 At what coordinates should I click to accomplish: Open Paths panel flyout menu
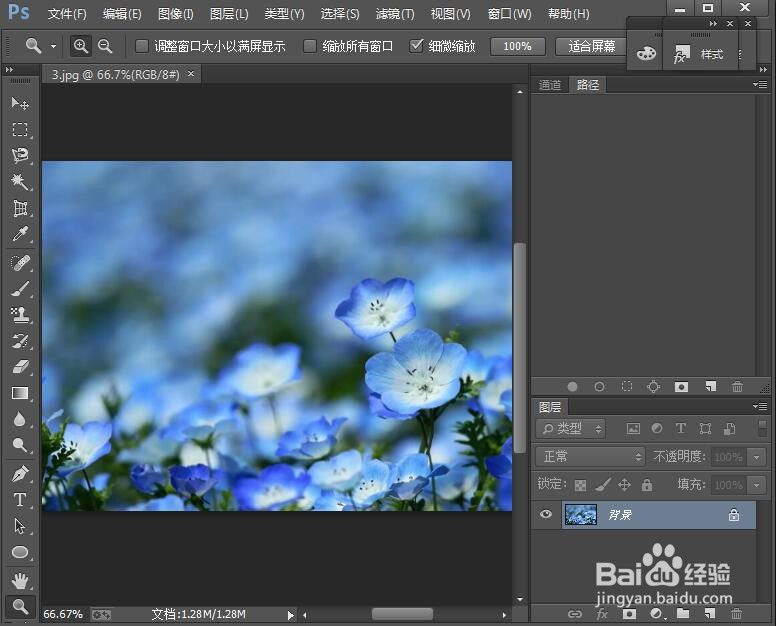(760, 85)
